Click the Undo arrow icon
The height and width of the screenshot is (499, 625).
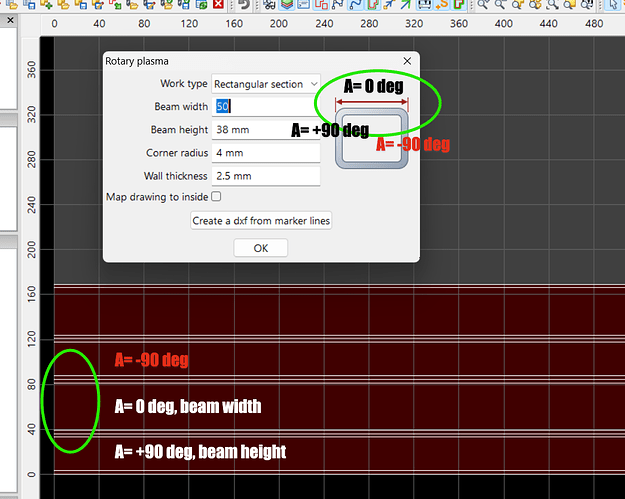[x=242, y=5]
